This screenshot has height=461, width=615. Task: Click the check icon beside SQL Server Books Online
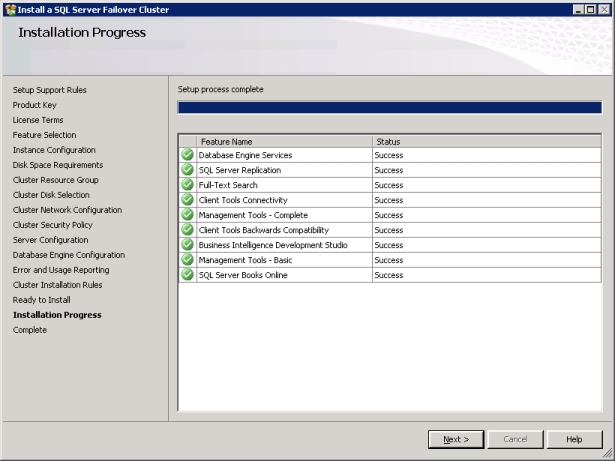pos(187,275)
